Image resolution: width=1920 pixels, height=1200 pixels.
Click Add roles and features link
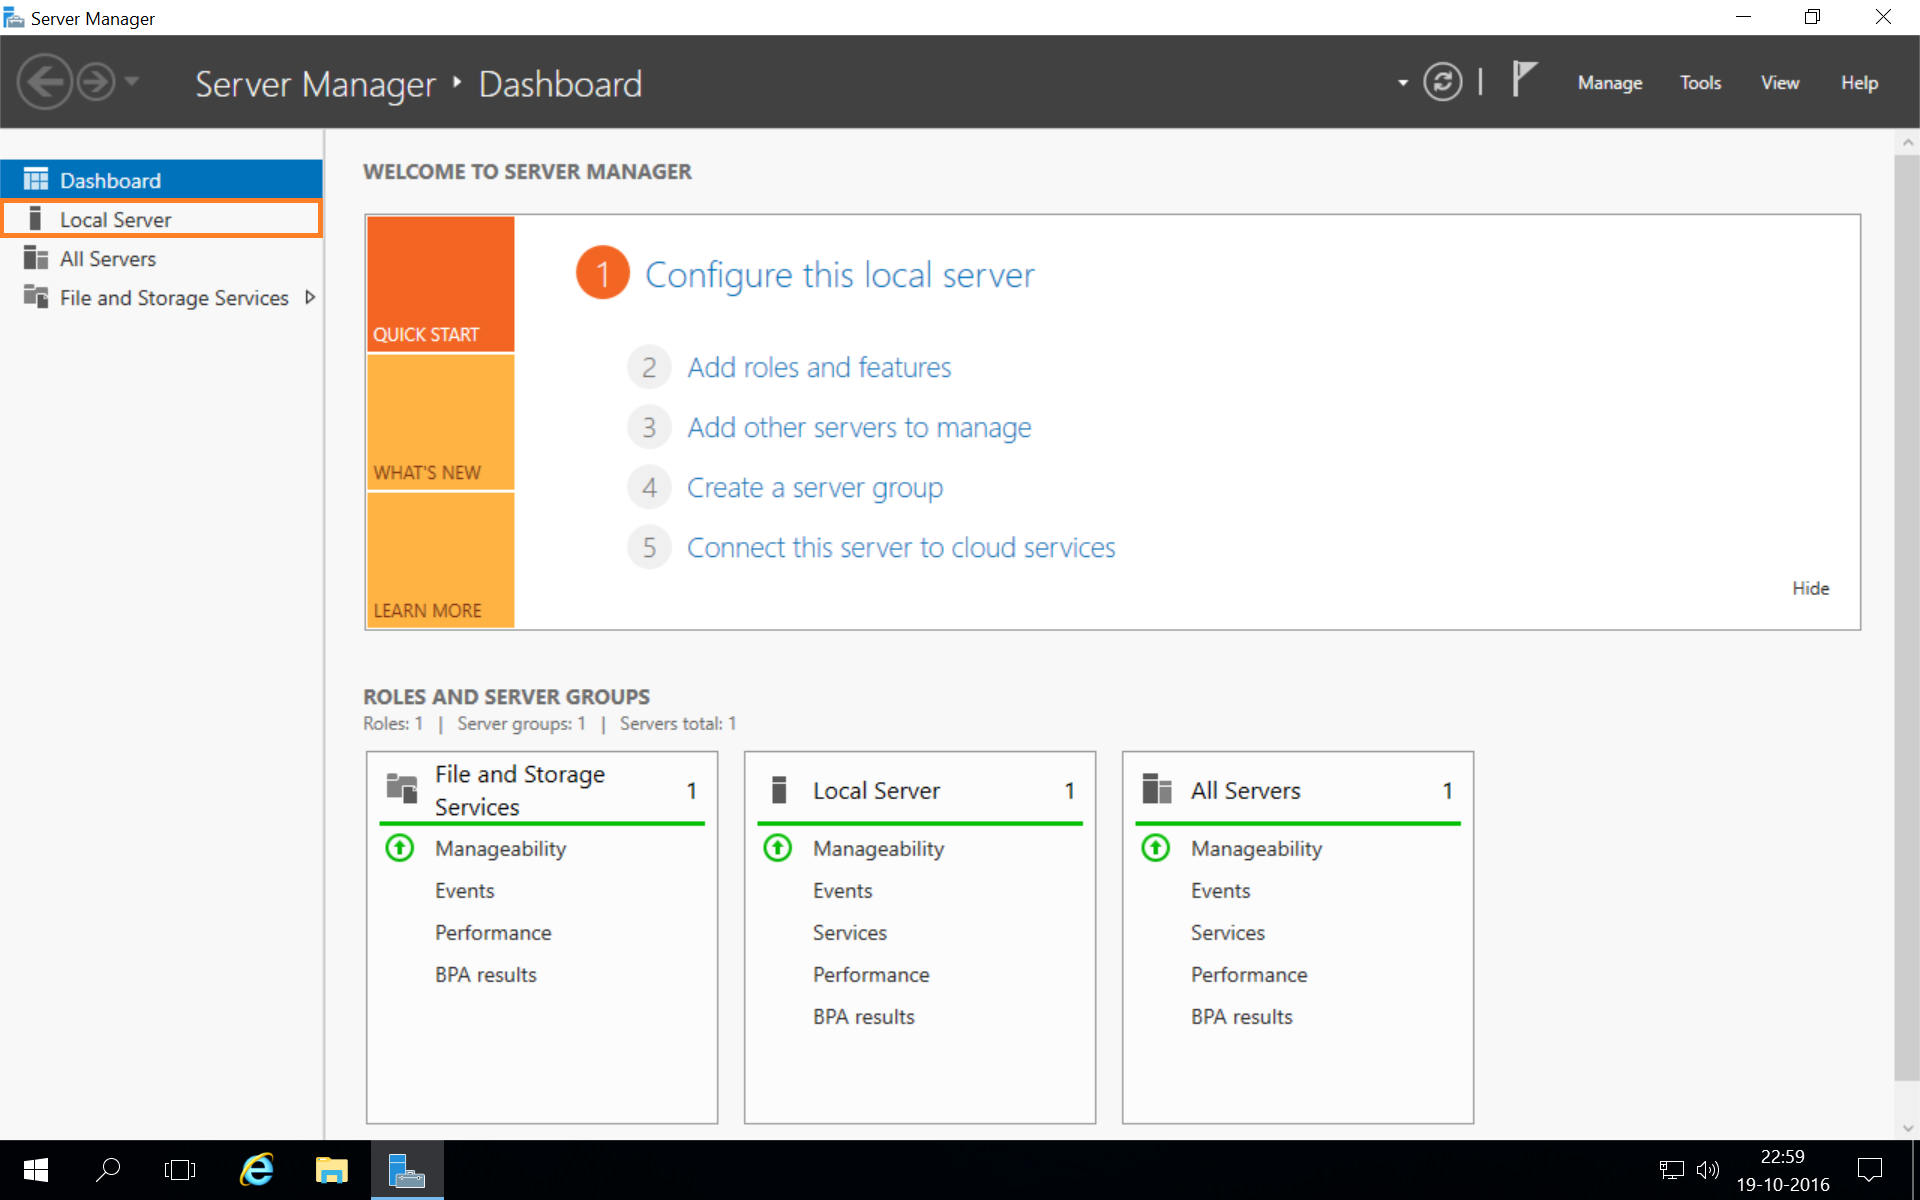click(x=819, y=367)
